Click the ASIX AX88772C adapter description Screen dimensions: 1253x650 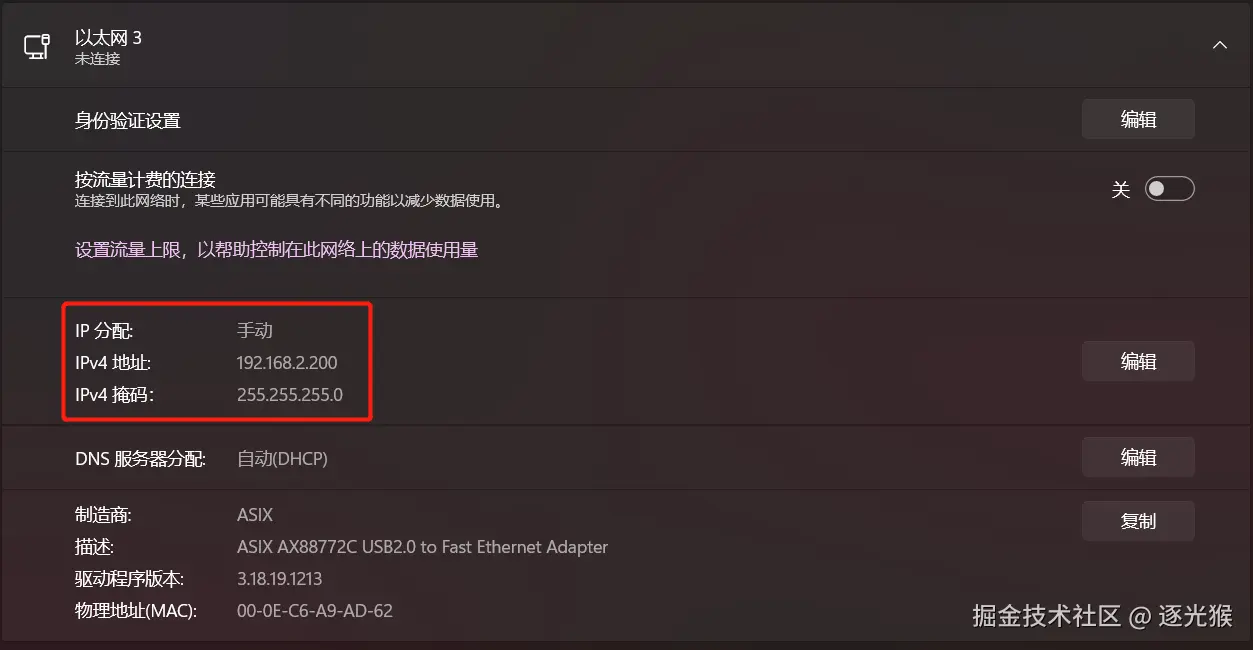coord(422,547)
